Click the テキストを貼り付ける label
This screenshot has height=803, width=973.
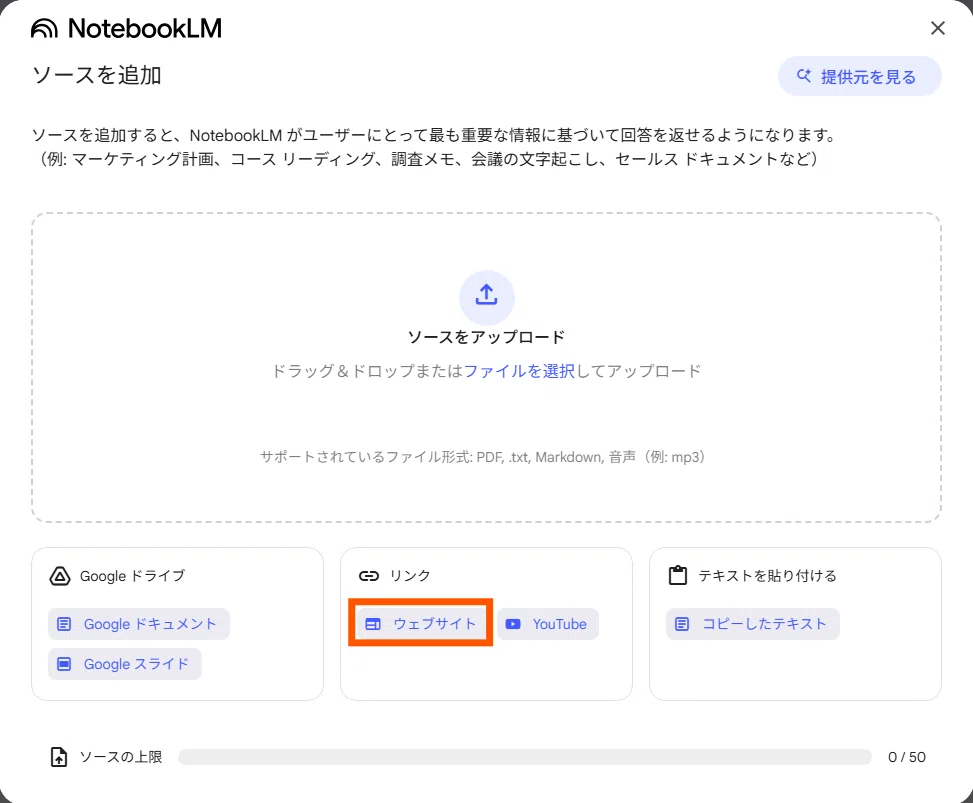(x=768, y=576)
